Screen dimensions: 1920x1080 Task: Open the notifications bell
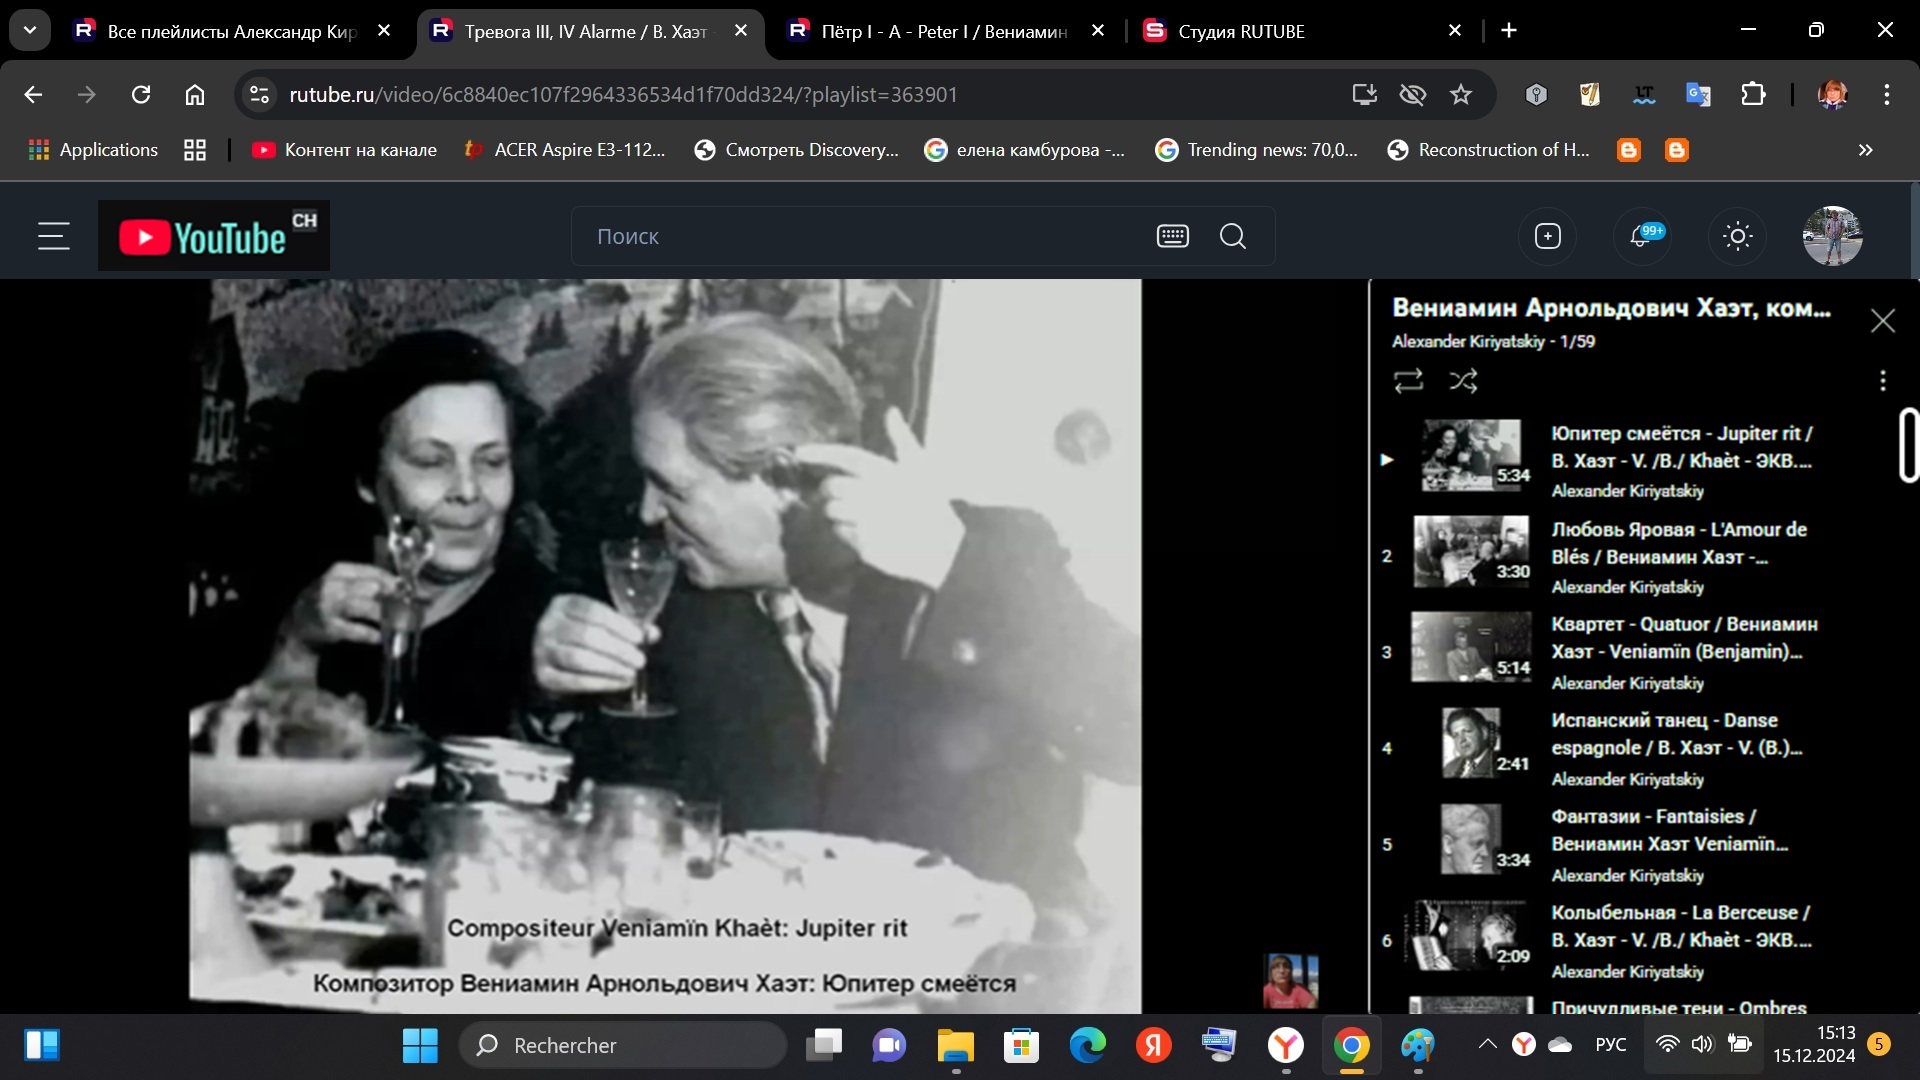1640,237
